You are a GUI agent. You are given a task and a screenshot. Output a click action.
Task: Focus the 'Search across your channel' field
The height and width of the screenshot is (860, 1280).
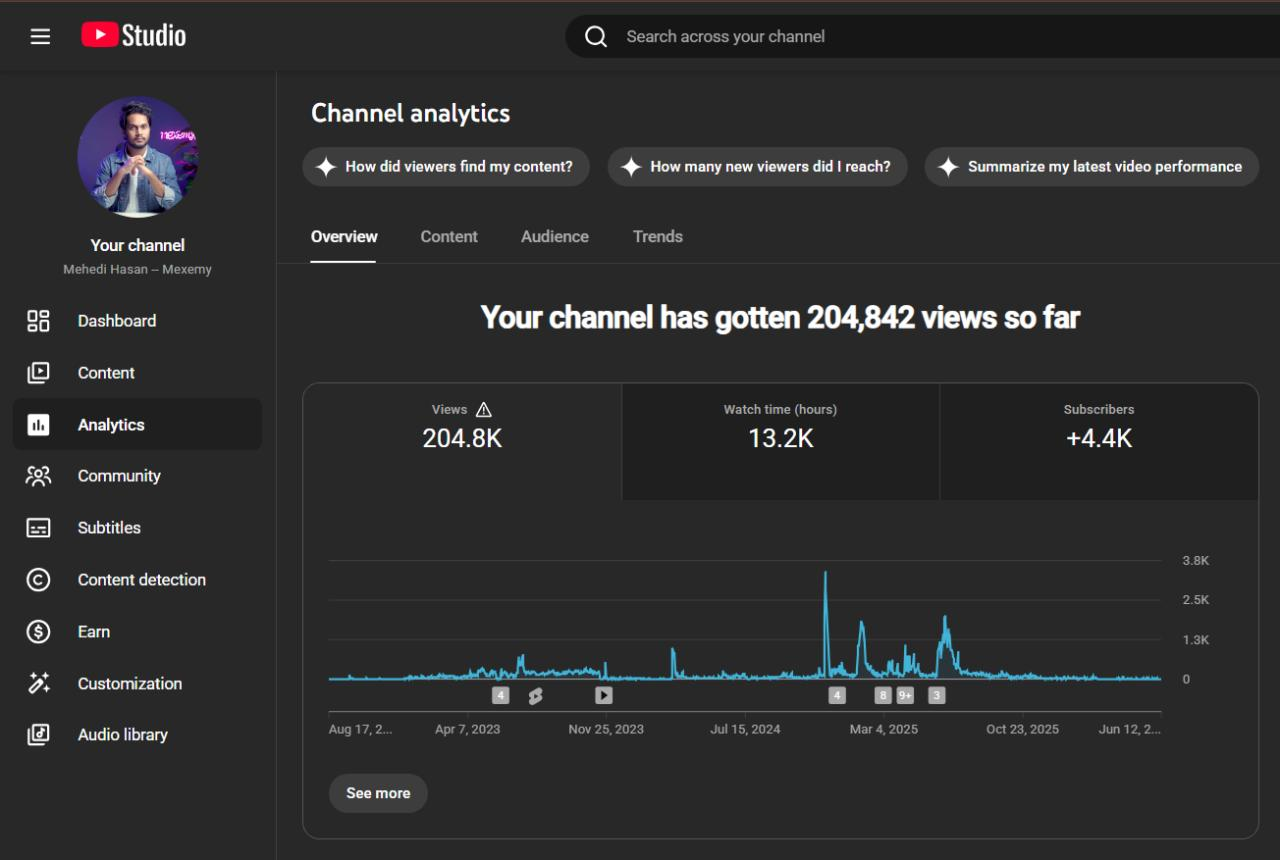click(925, 37)
